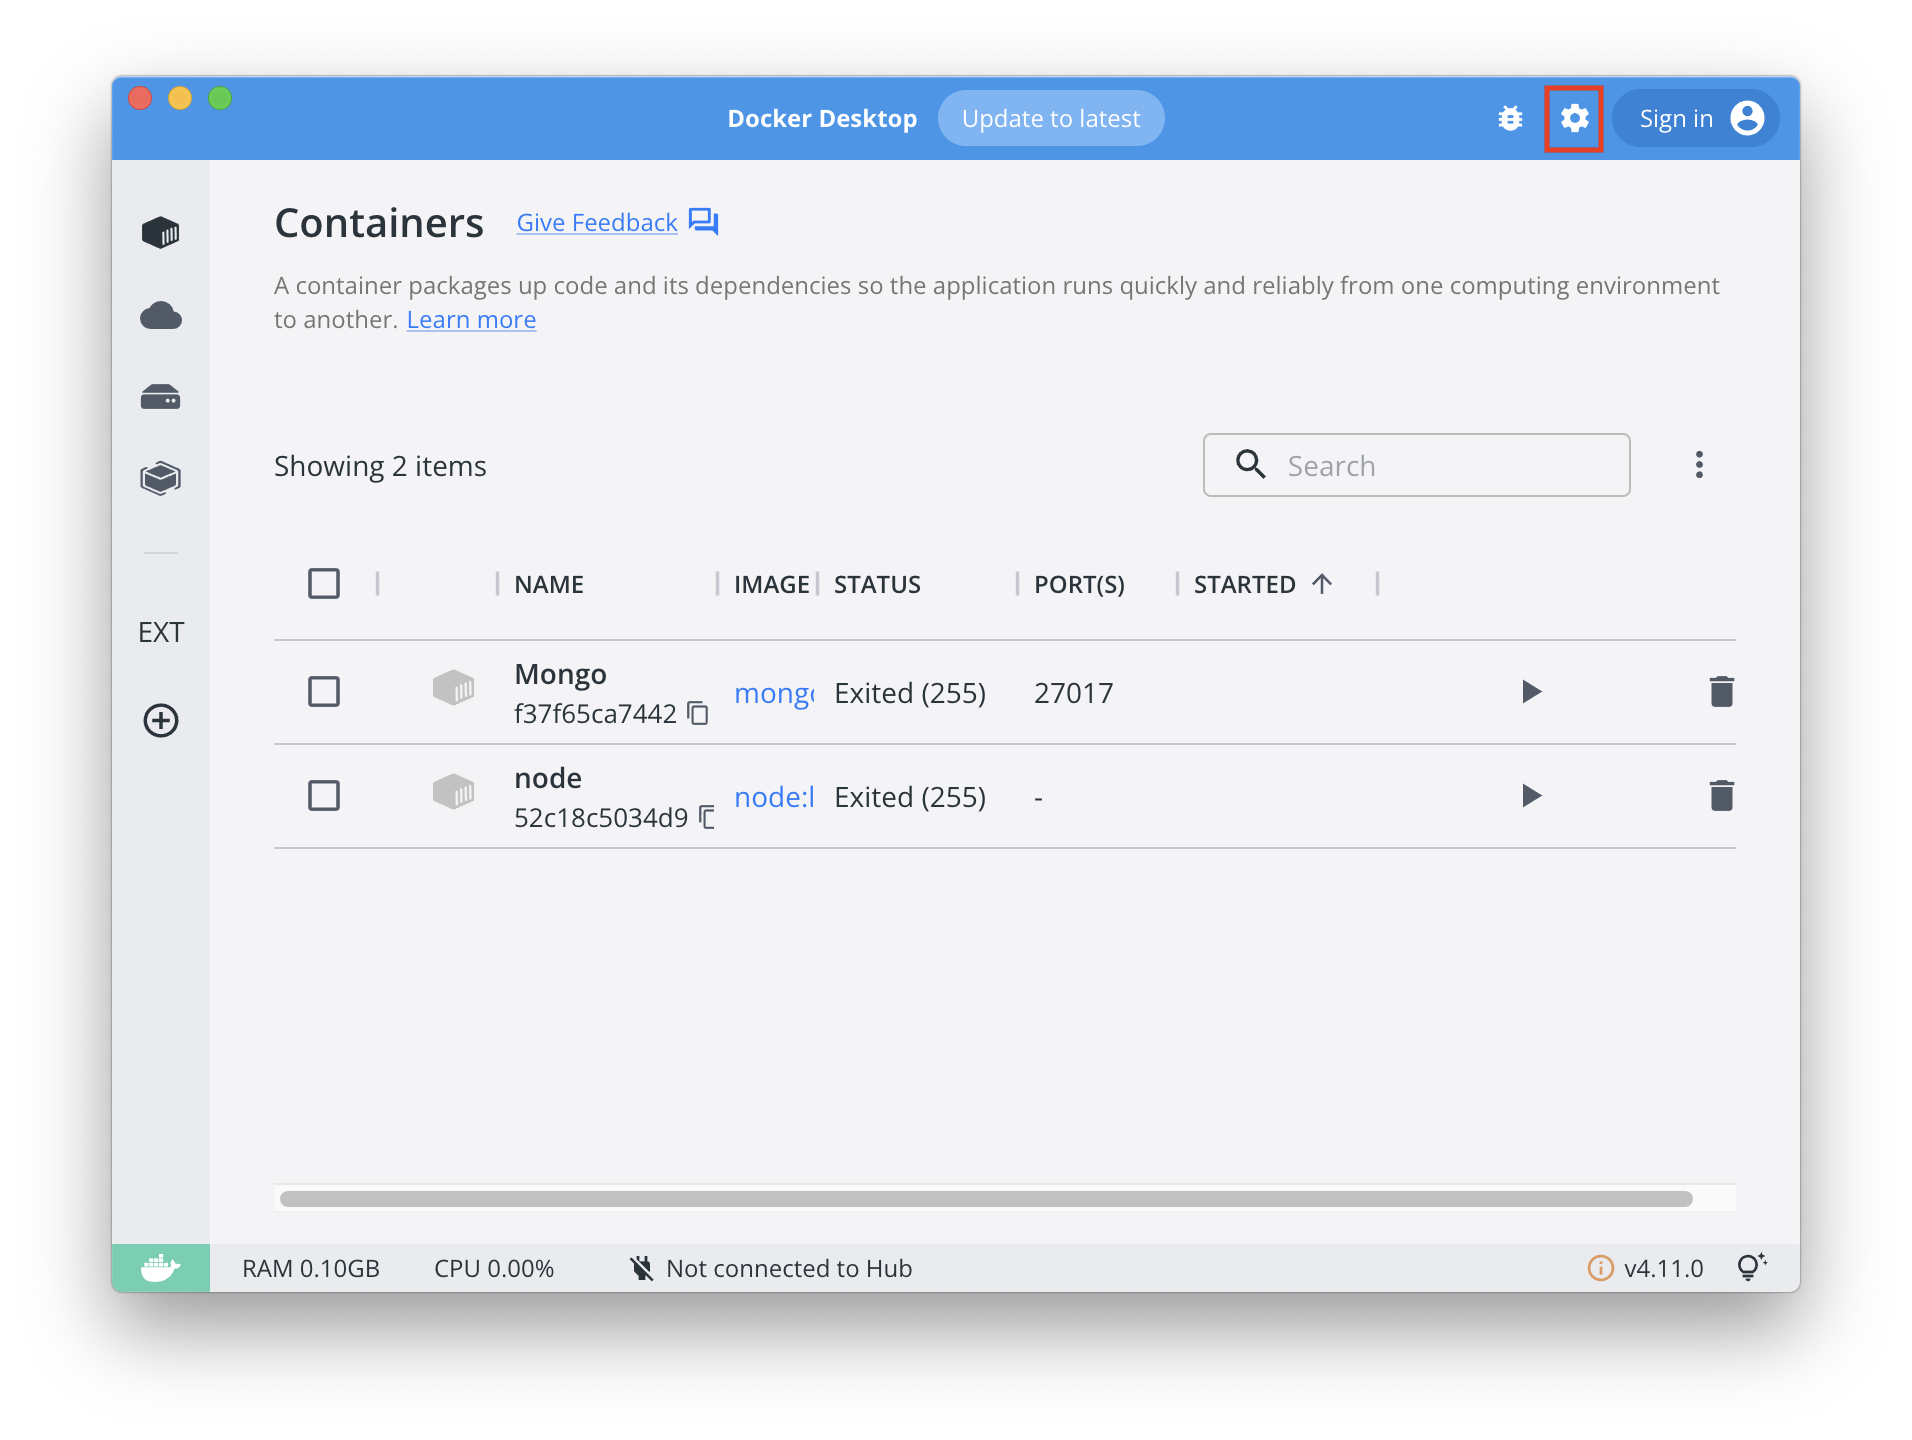Delete the node container
The height and width of the screenshot is (1440, 1912).
pyautogui.click(x=1721, y=795)
